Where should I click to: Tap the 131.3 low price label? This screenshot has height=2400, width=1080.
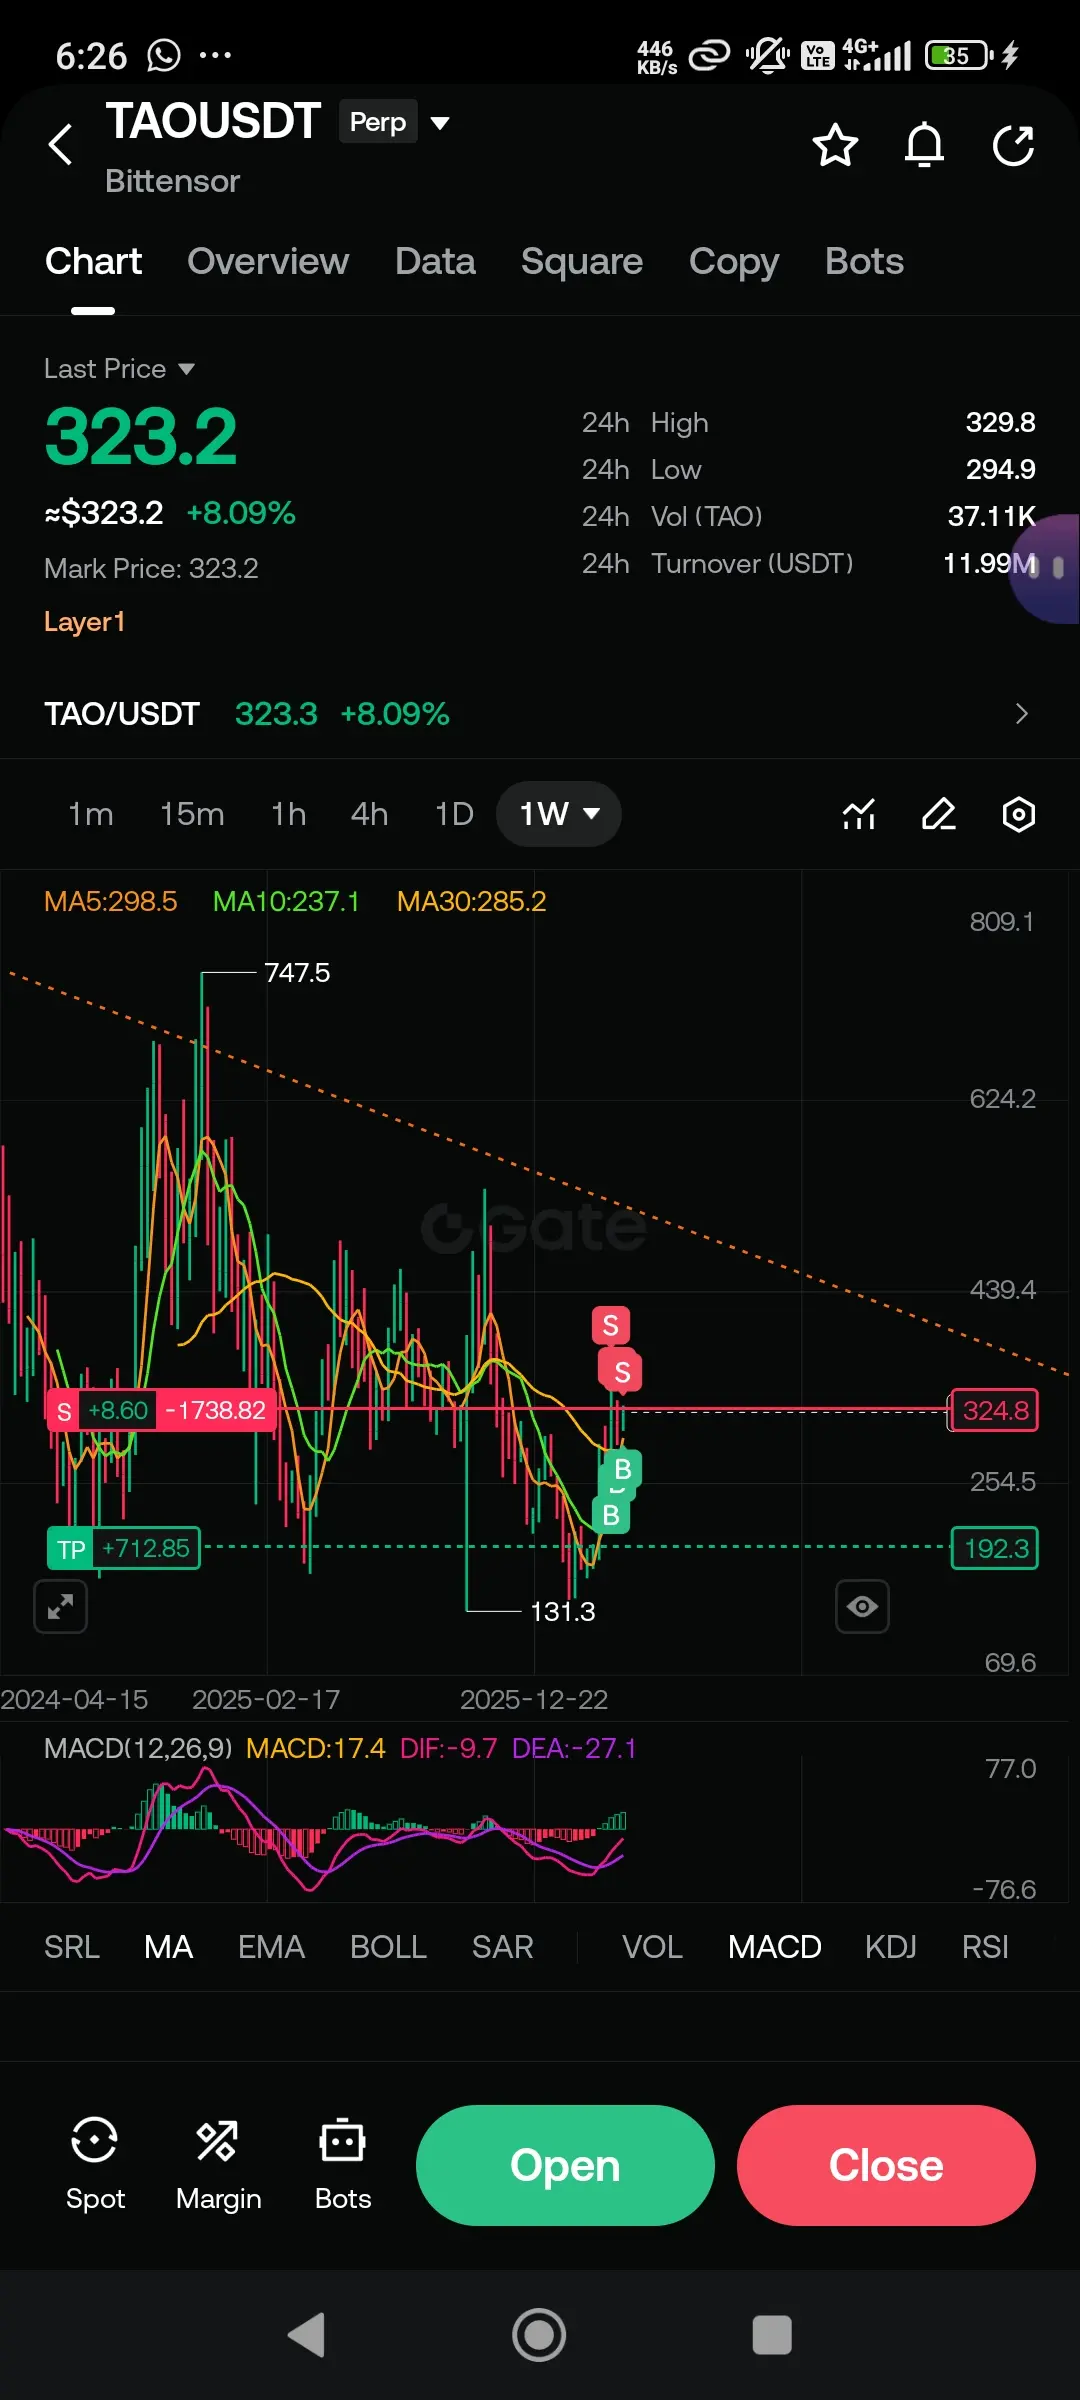pyautogui.click(x=563, y=1611)
